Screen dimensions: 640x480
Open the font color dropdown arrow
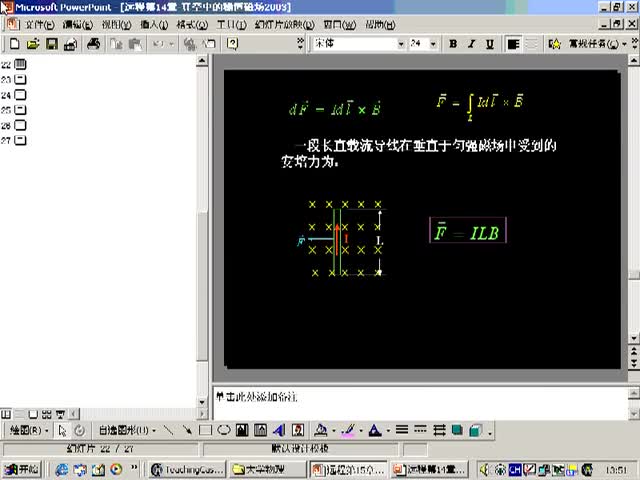click(388, 430)
